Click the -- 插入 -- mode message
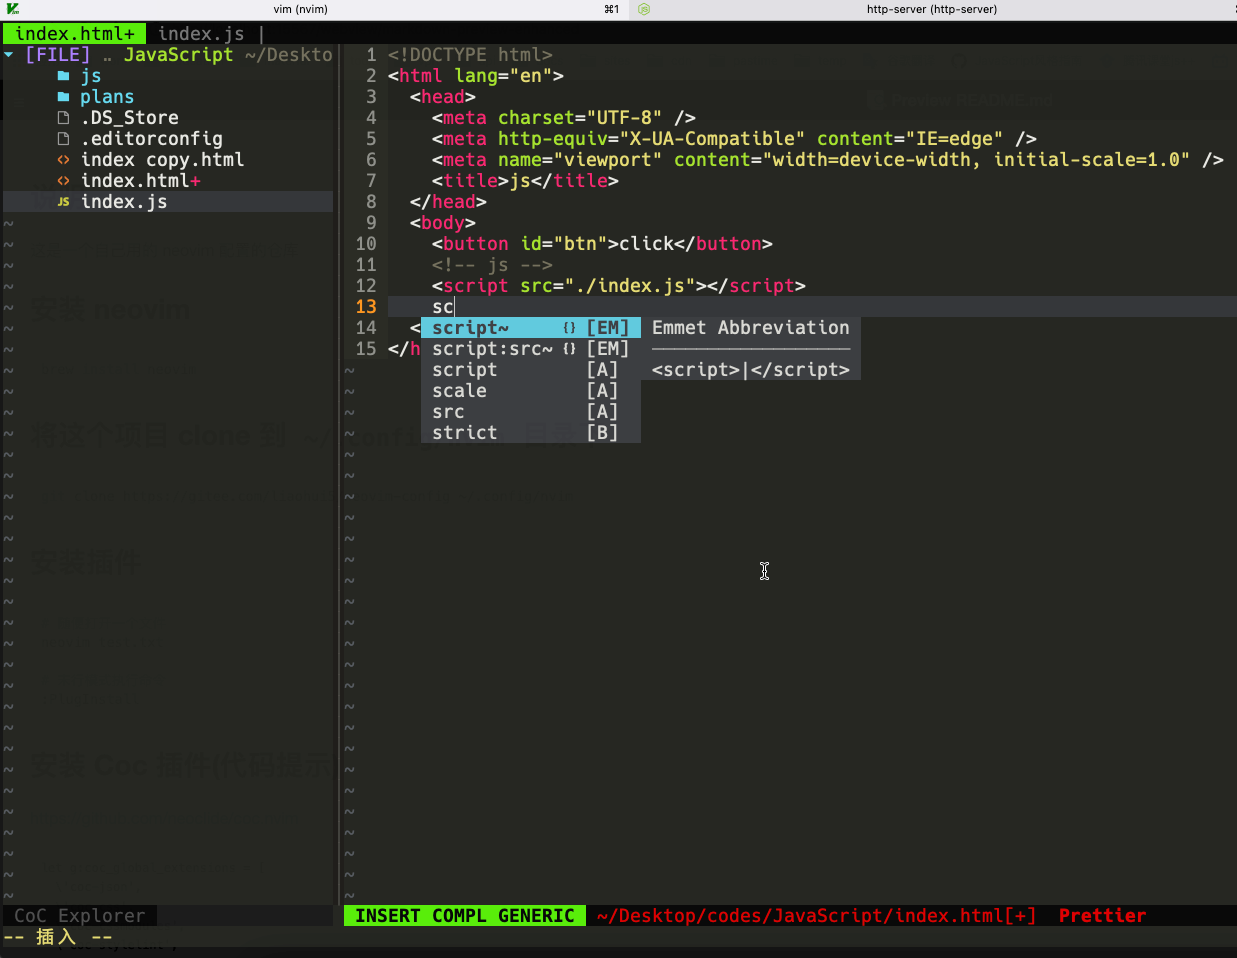Viewport: 1237px width, 958px height. click(x=58, y=937)
